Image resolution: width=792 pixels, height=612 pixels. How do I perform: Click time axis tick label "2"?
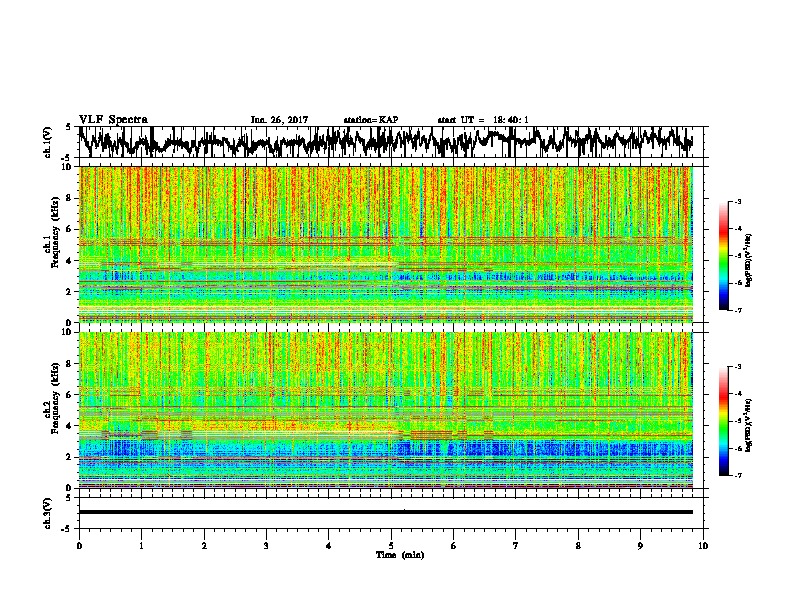pyautogui.click(x=204, y=546)
